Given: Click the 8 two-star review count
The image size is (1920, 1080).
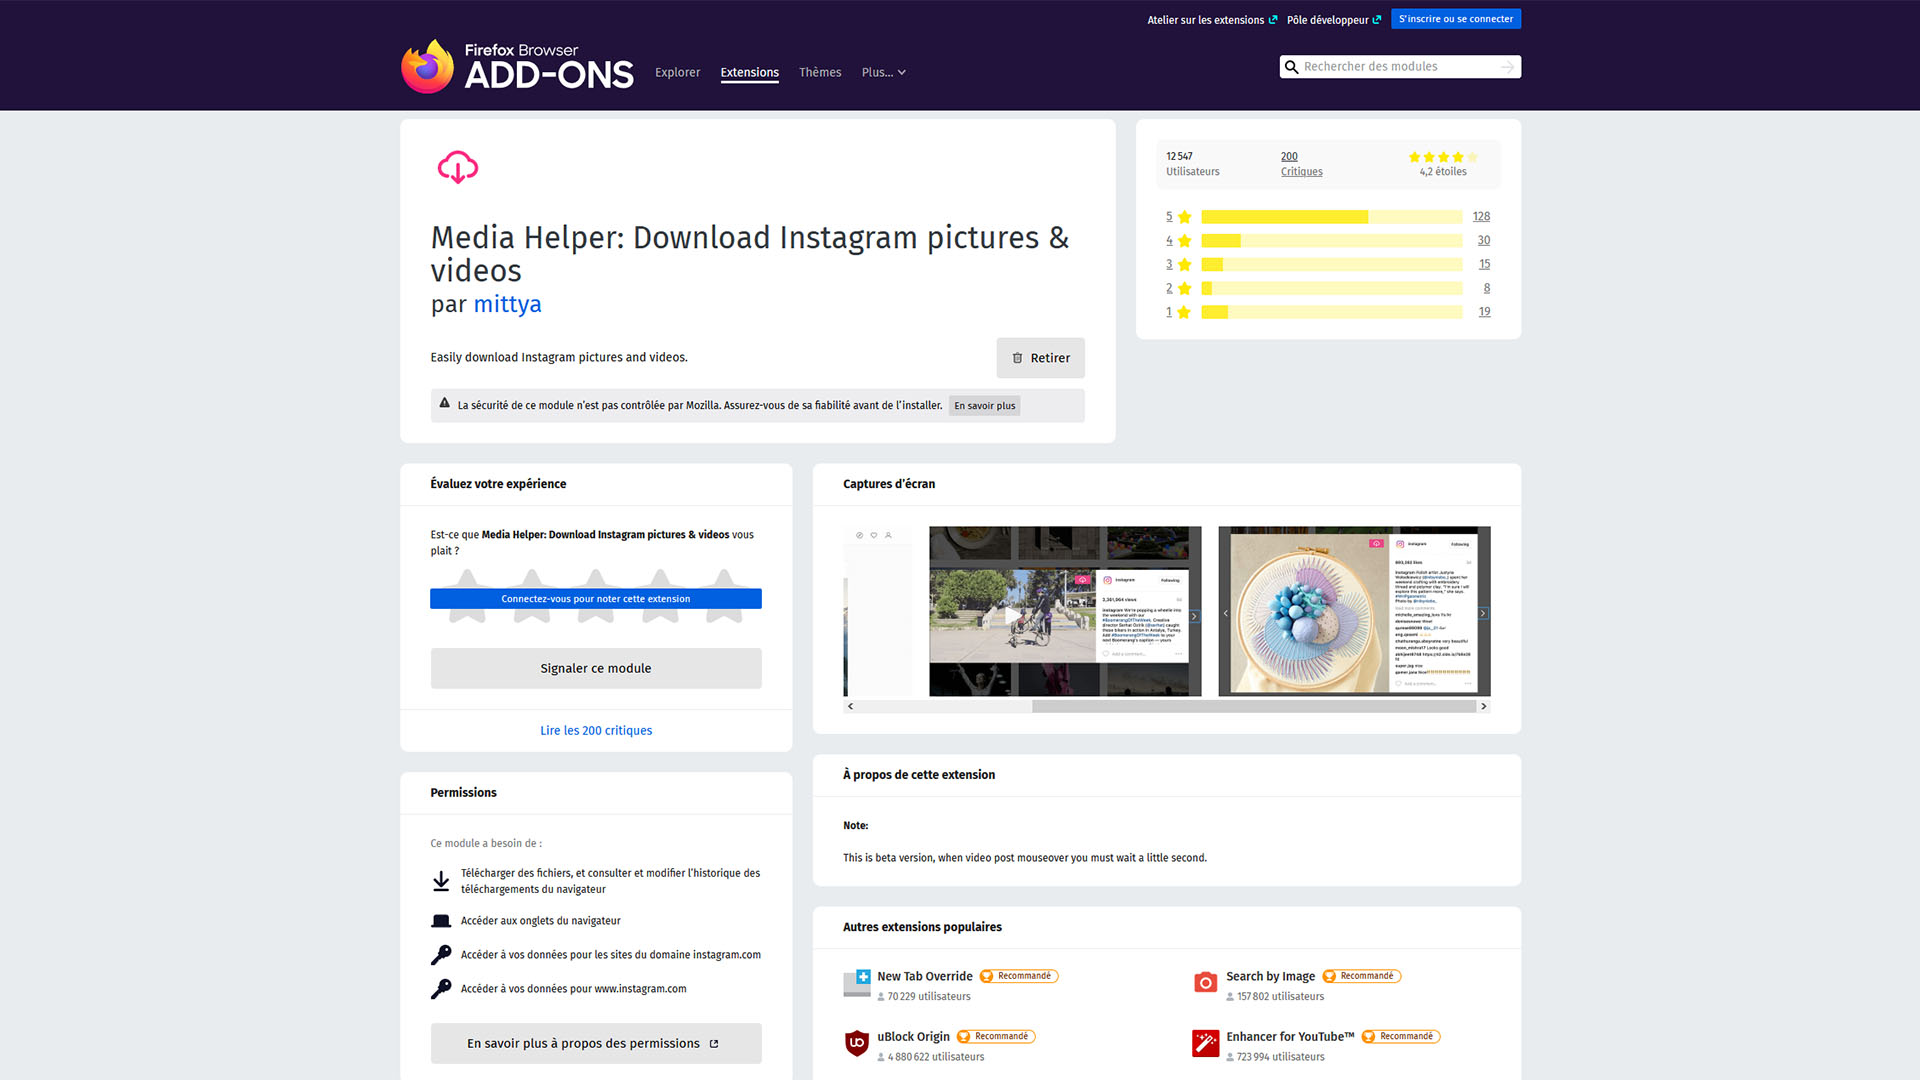Looking at the screenshot, I should coord(1487,289).
